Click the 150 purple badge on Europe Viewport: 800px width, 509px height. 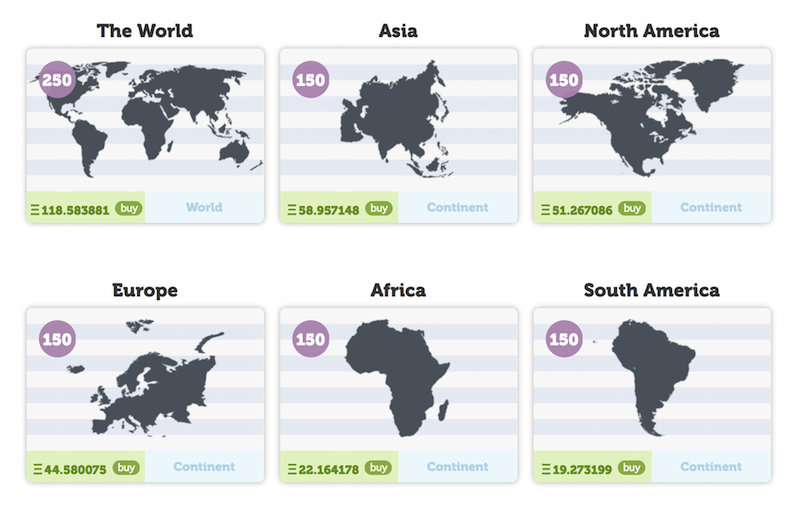click(57, 339)
